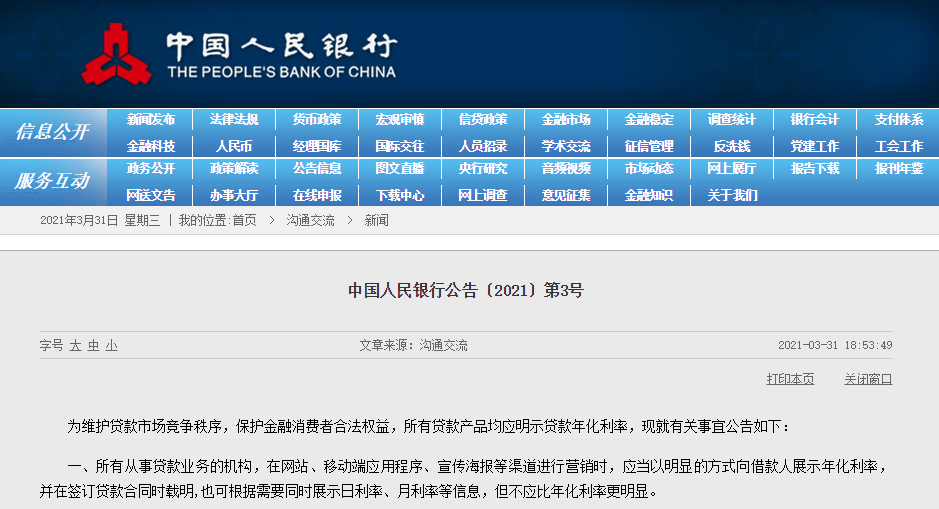Set font size to medium with 中
This screenshot has height=509, width=939.
coord(93,345)
